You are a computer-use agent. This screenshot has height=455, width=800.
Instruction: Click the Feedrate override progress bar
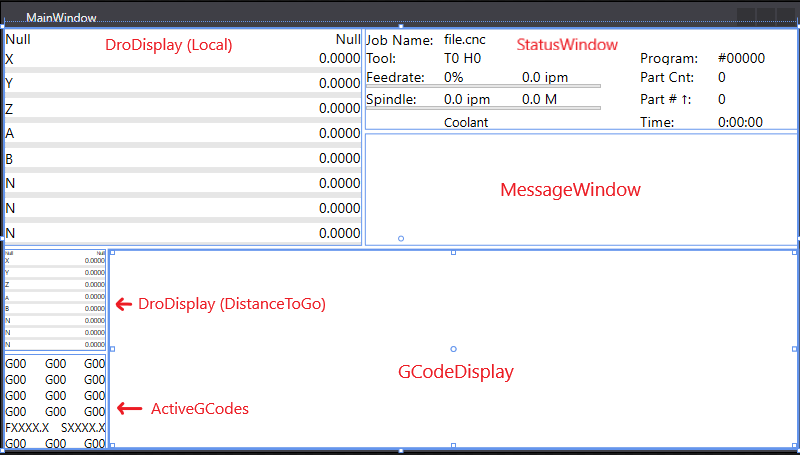click(483, 87)
